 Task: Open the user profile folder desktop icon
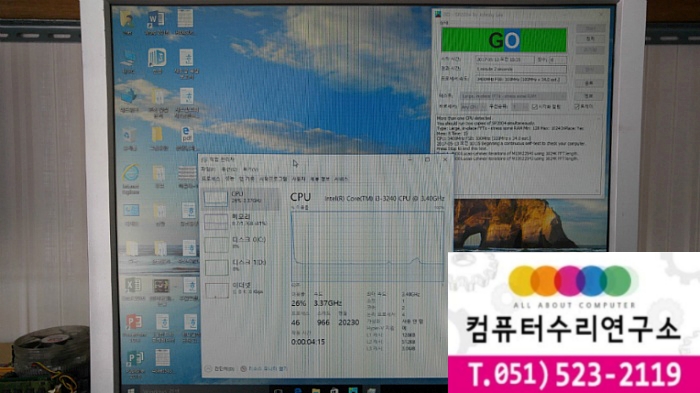tap(127, 22)
